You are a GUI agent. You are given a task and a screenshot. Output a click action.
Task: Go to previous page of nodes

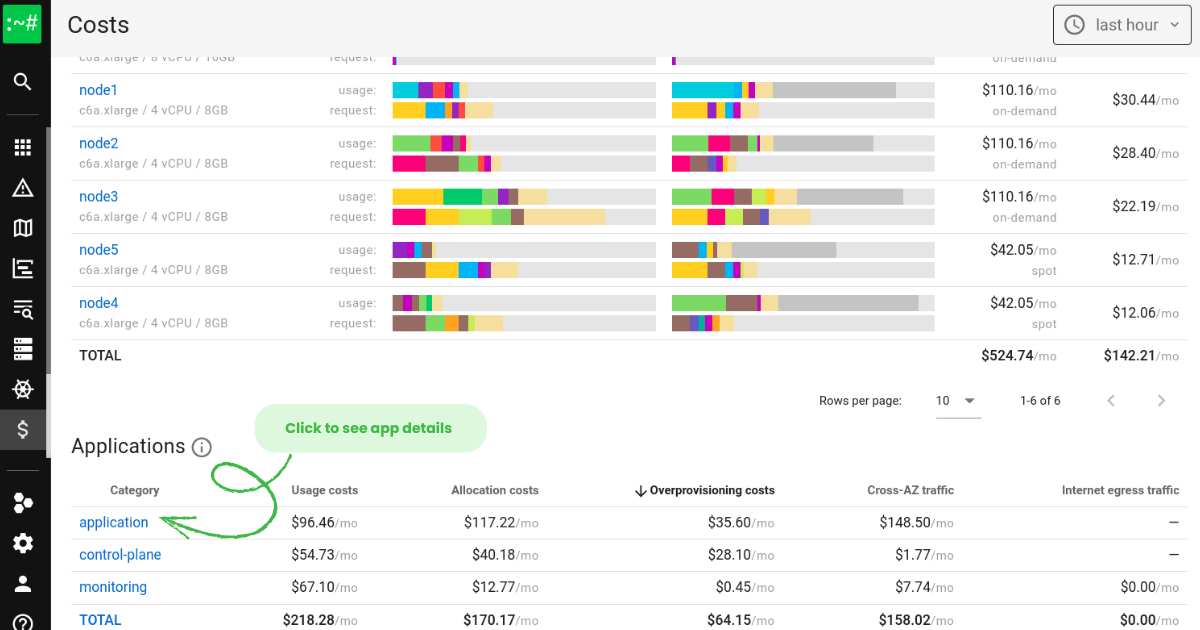1111,401
